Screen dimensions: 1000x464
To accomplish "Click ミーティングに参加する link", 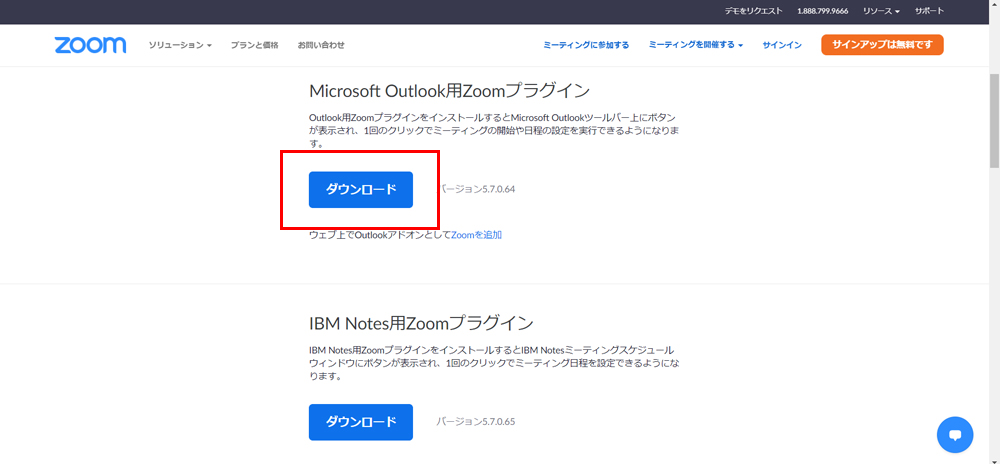I will pos(586,45).
